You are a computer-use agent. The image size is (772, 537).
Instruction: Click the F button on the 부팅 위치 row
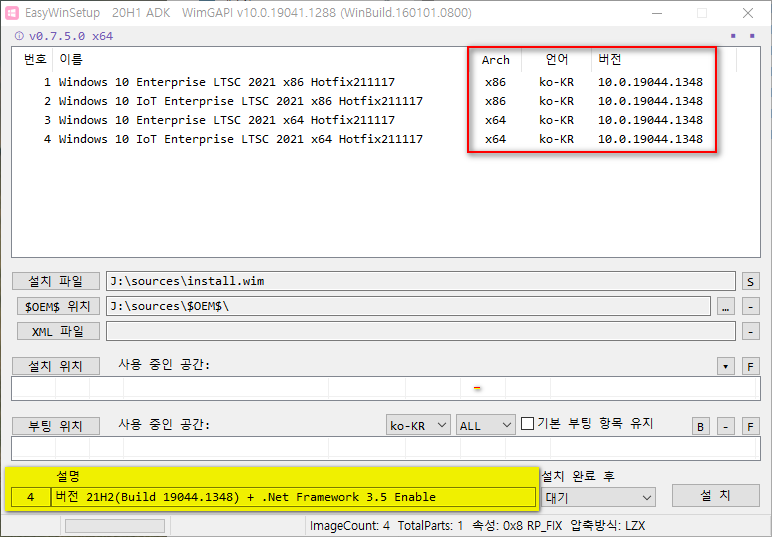[750, 426]
